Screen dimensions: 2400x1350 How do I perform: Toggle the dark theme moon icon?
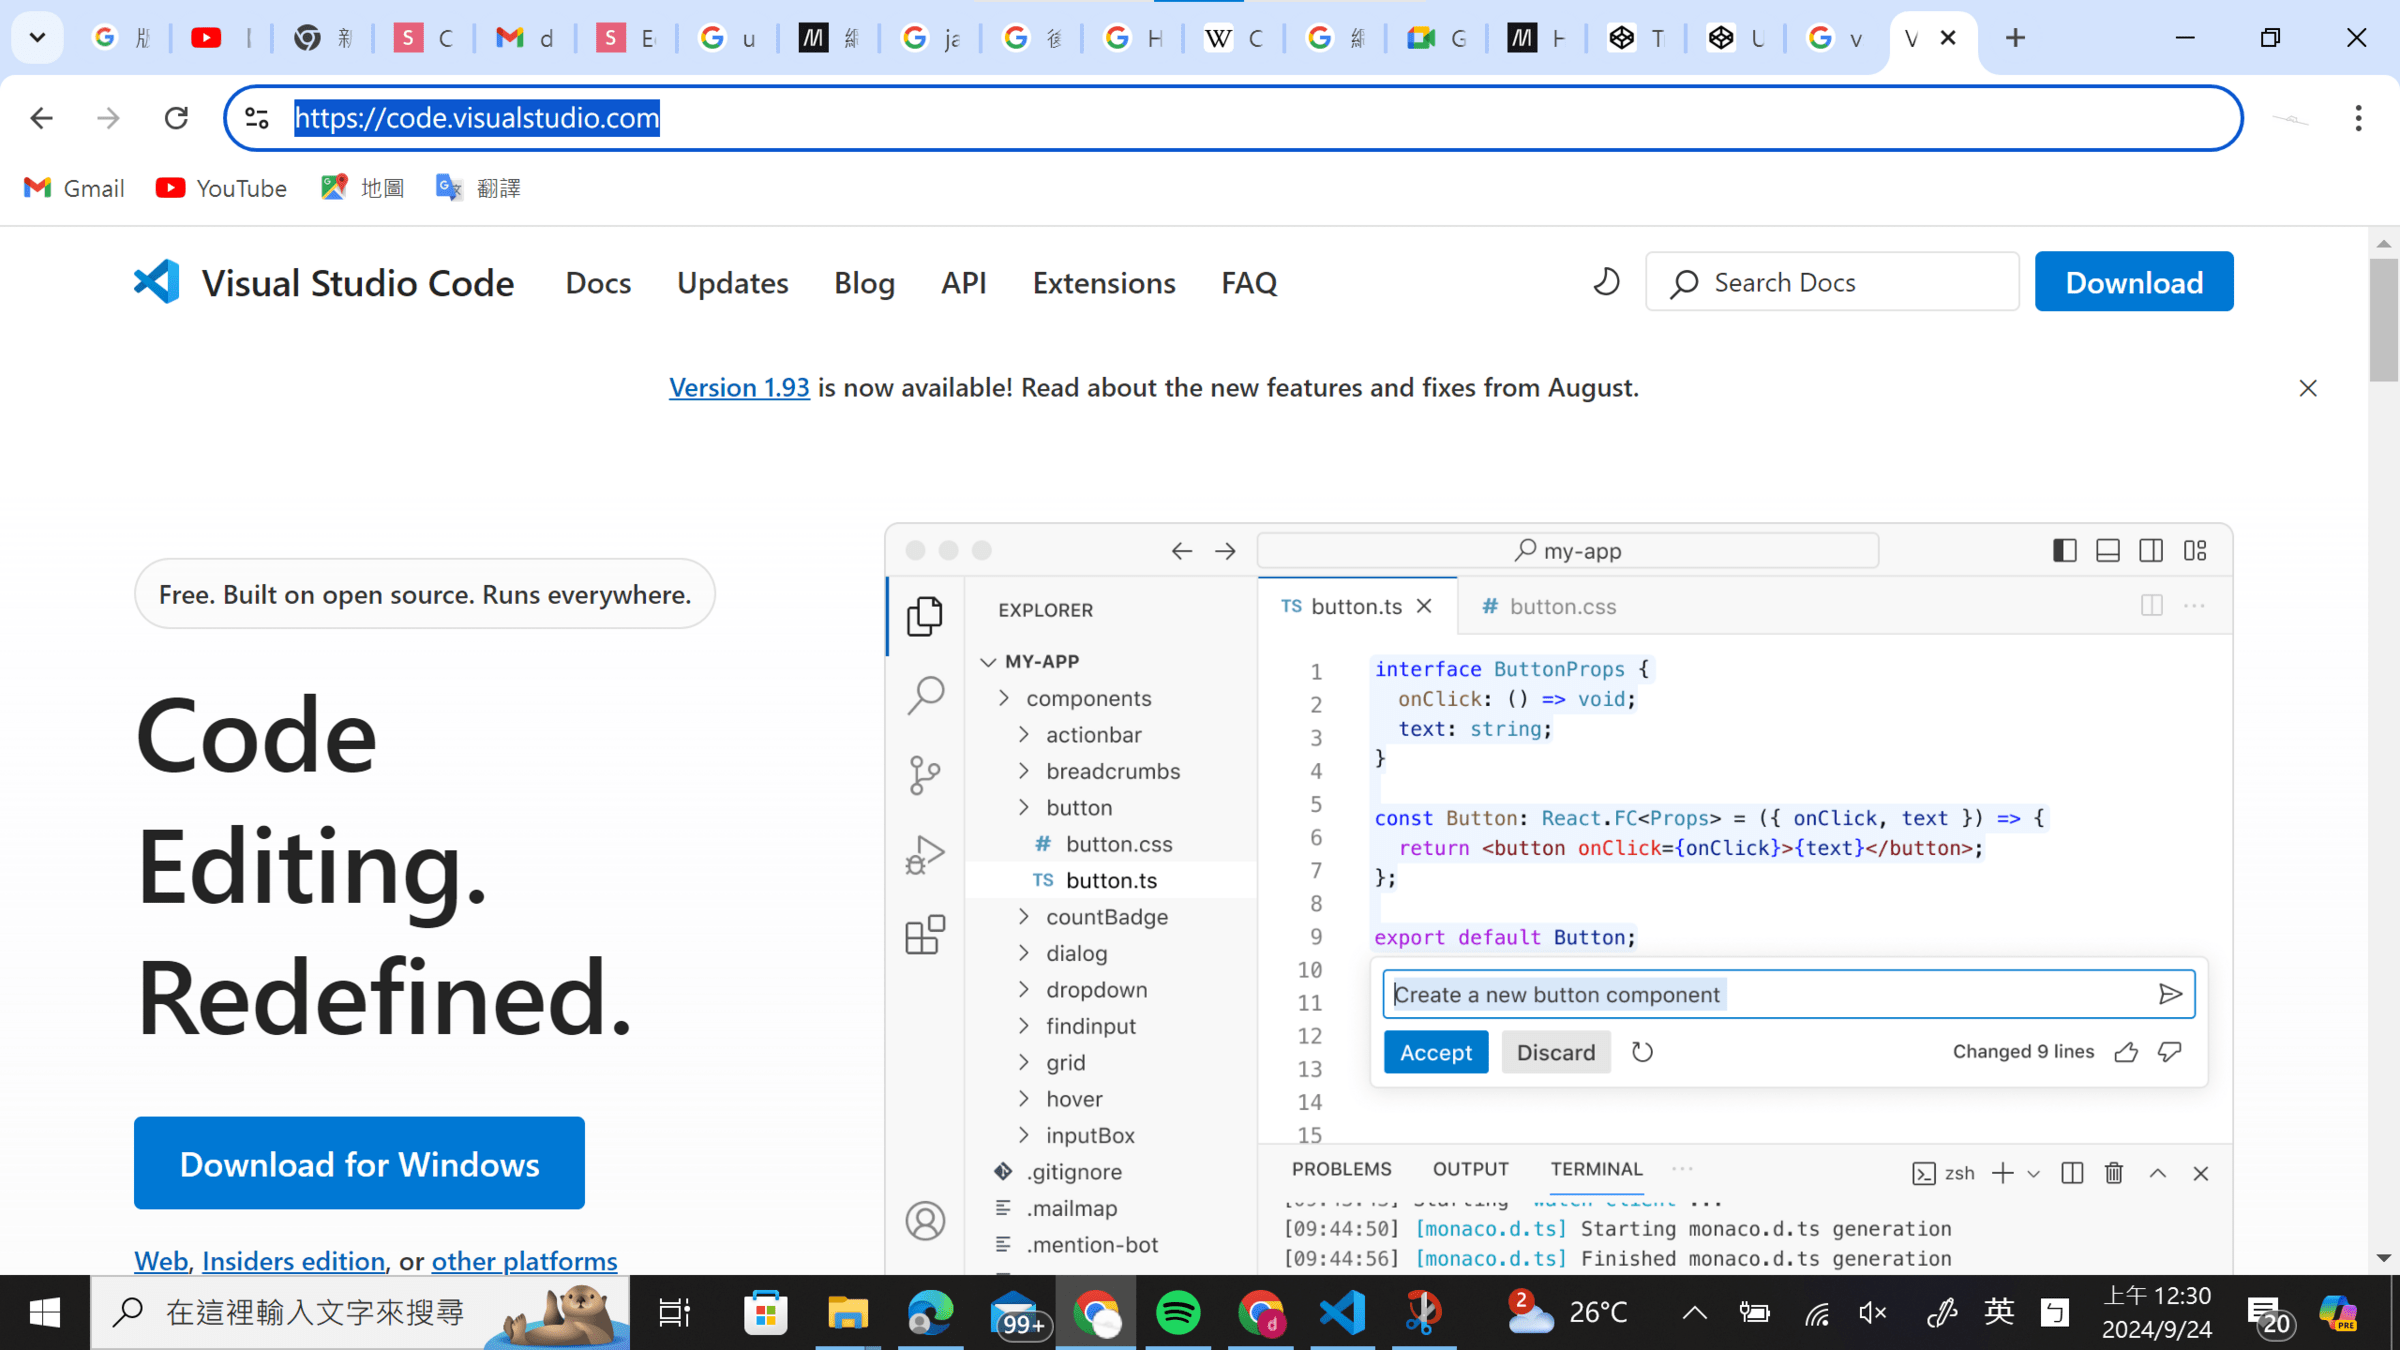[1606, 282]
